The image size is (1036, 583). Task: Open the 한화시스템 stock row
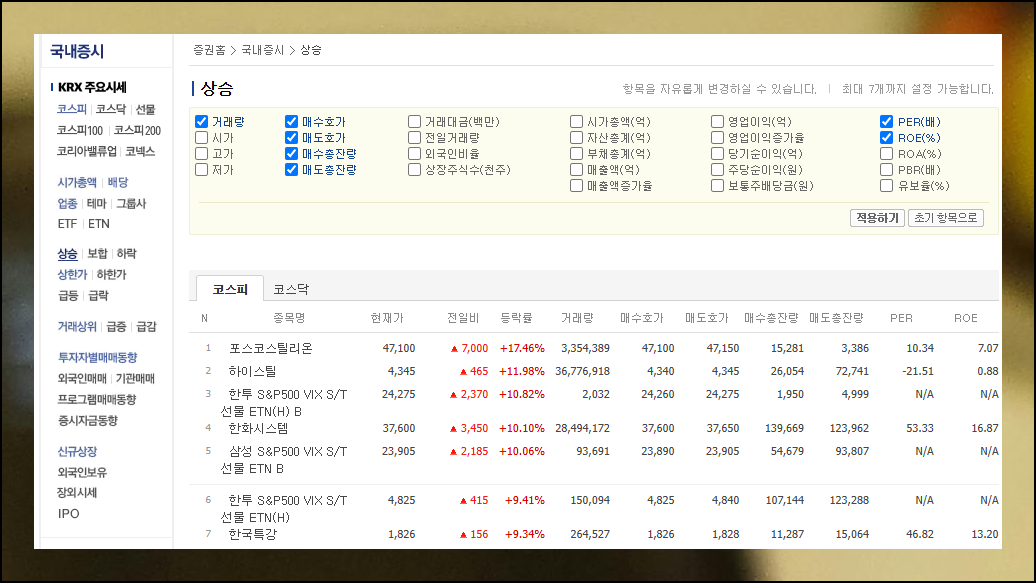pyautogui.click(x=258, y=428)
